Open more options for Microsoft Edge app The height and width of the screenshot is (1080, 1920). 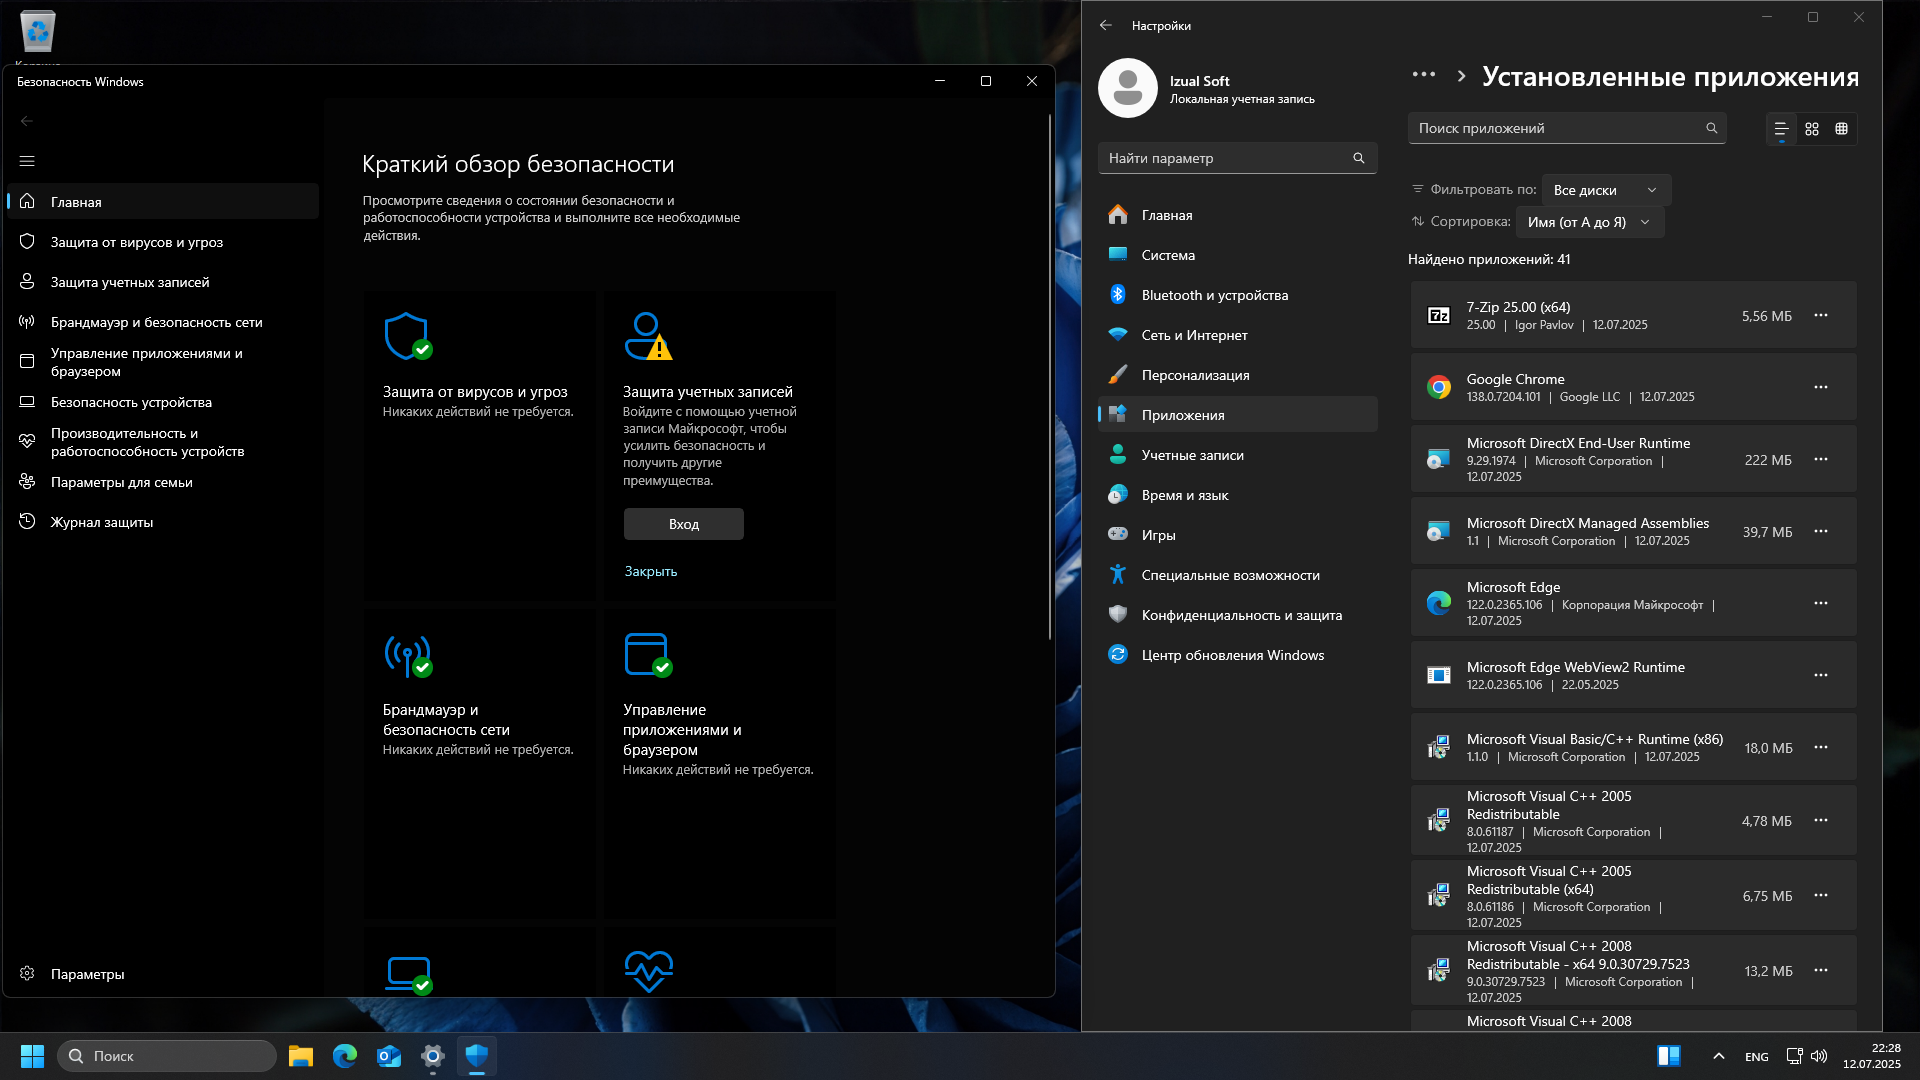coord(1821,603)
